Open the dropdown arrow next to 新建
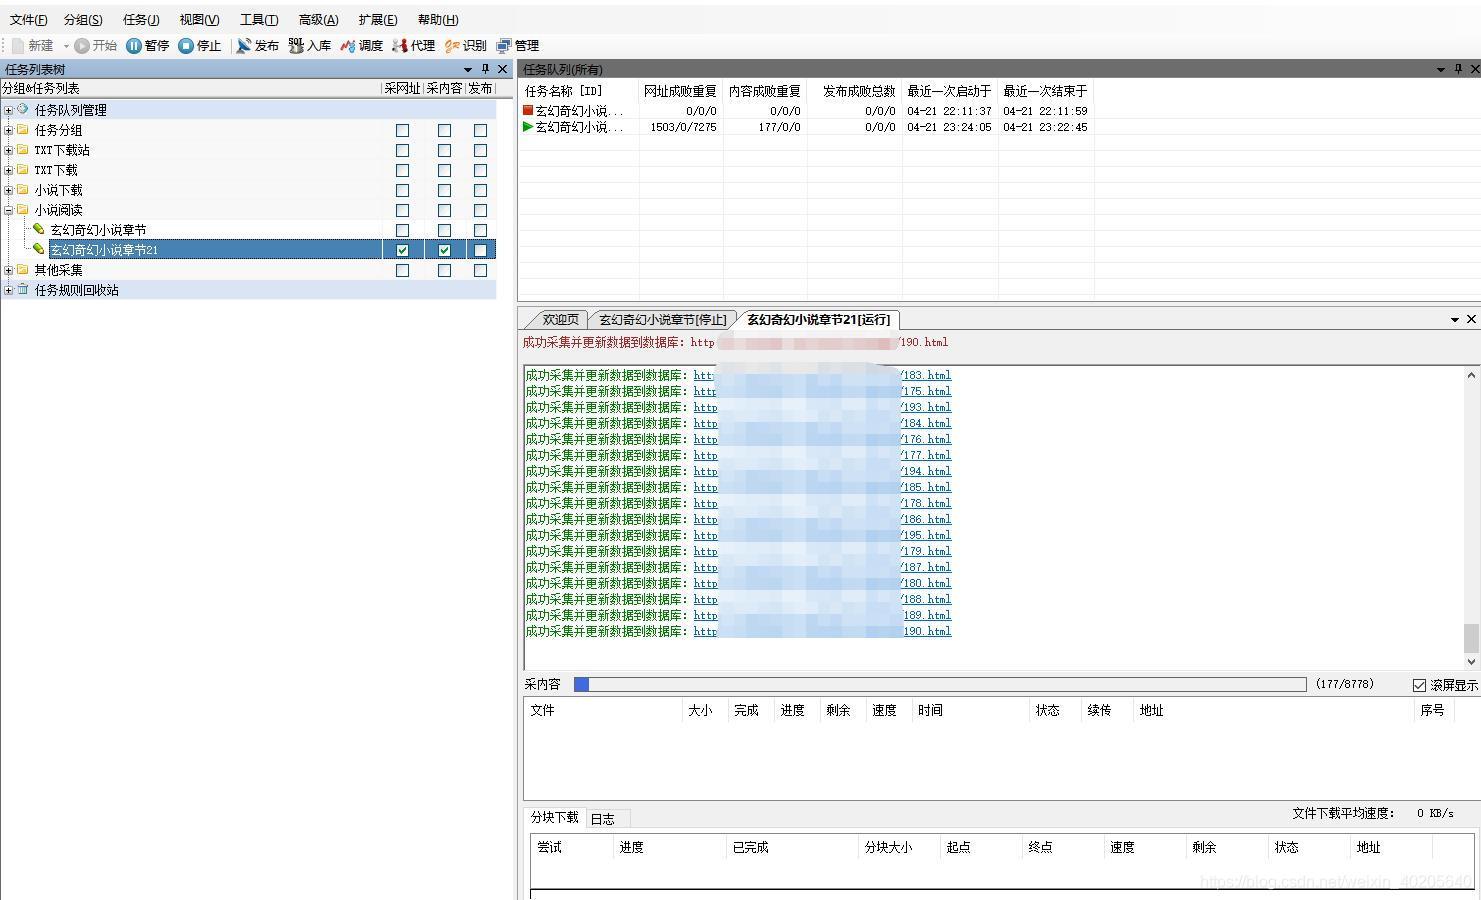The height and width of the screenshot is (900, 1481). [66, 46]
